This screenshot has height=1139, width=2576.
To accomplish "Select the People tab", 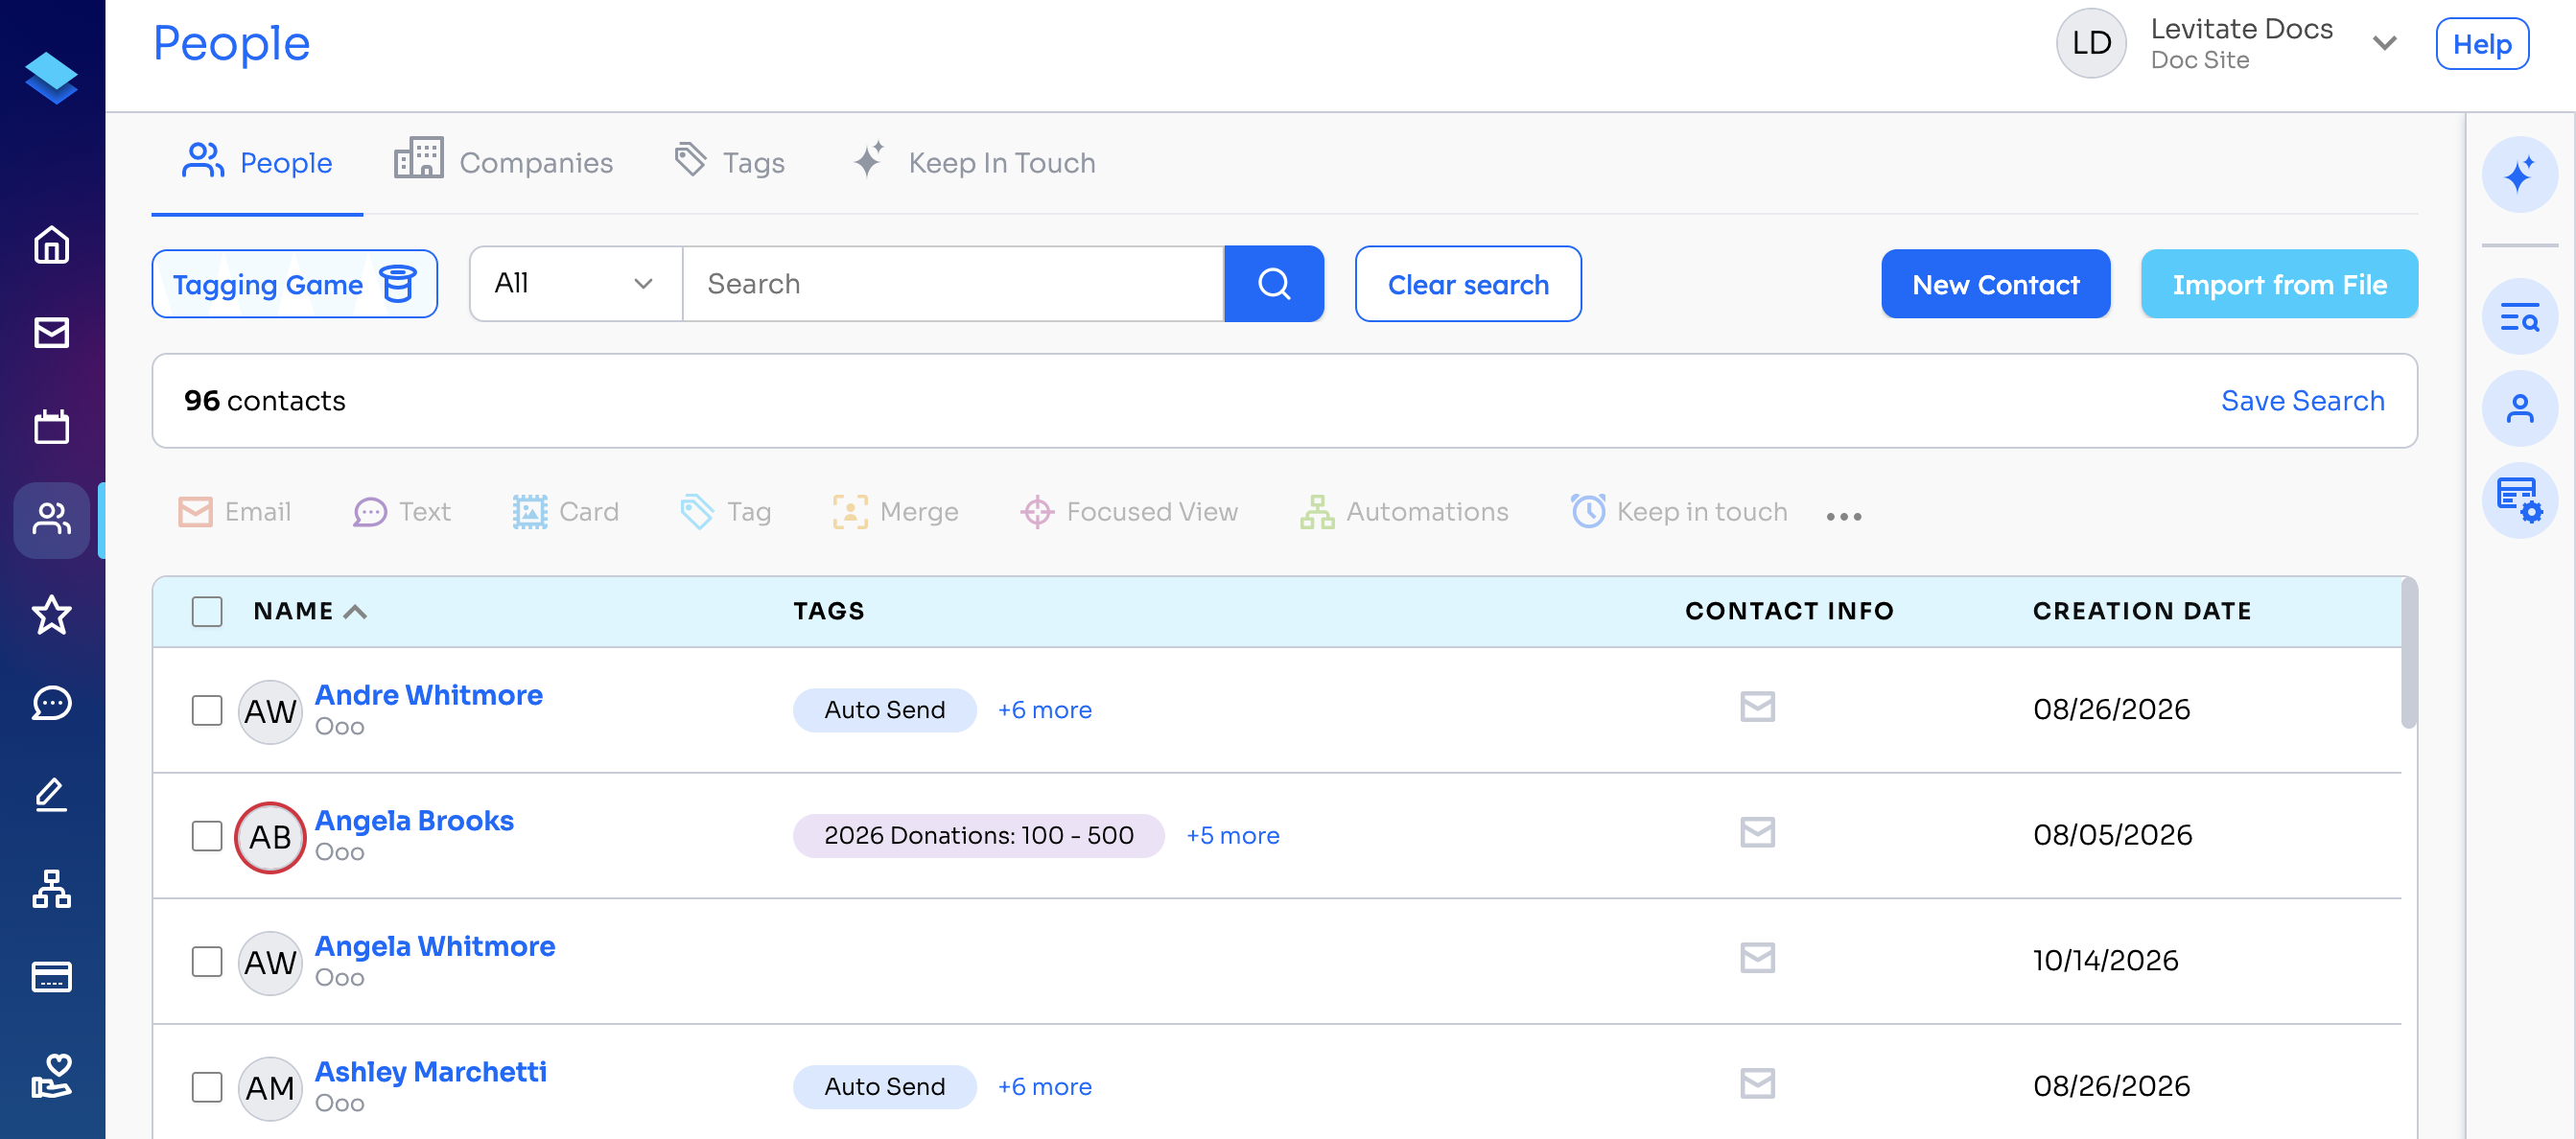I will pos(257,162).
